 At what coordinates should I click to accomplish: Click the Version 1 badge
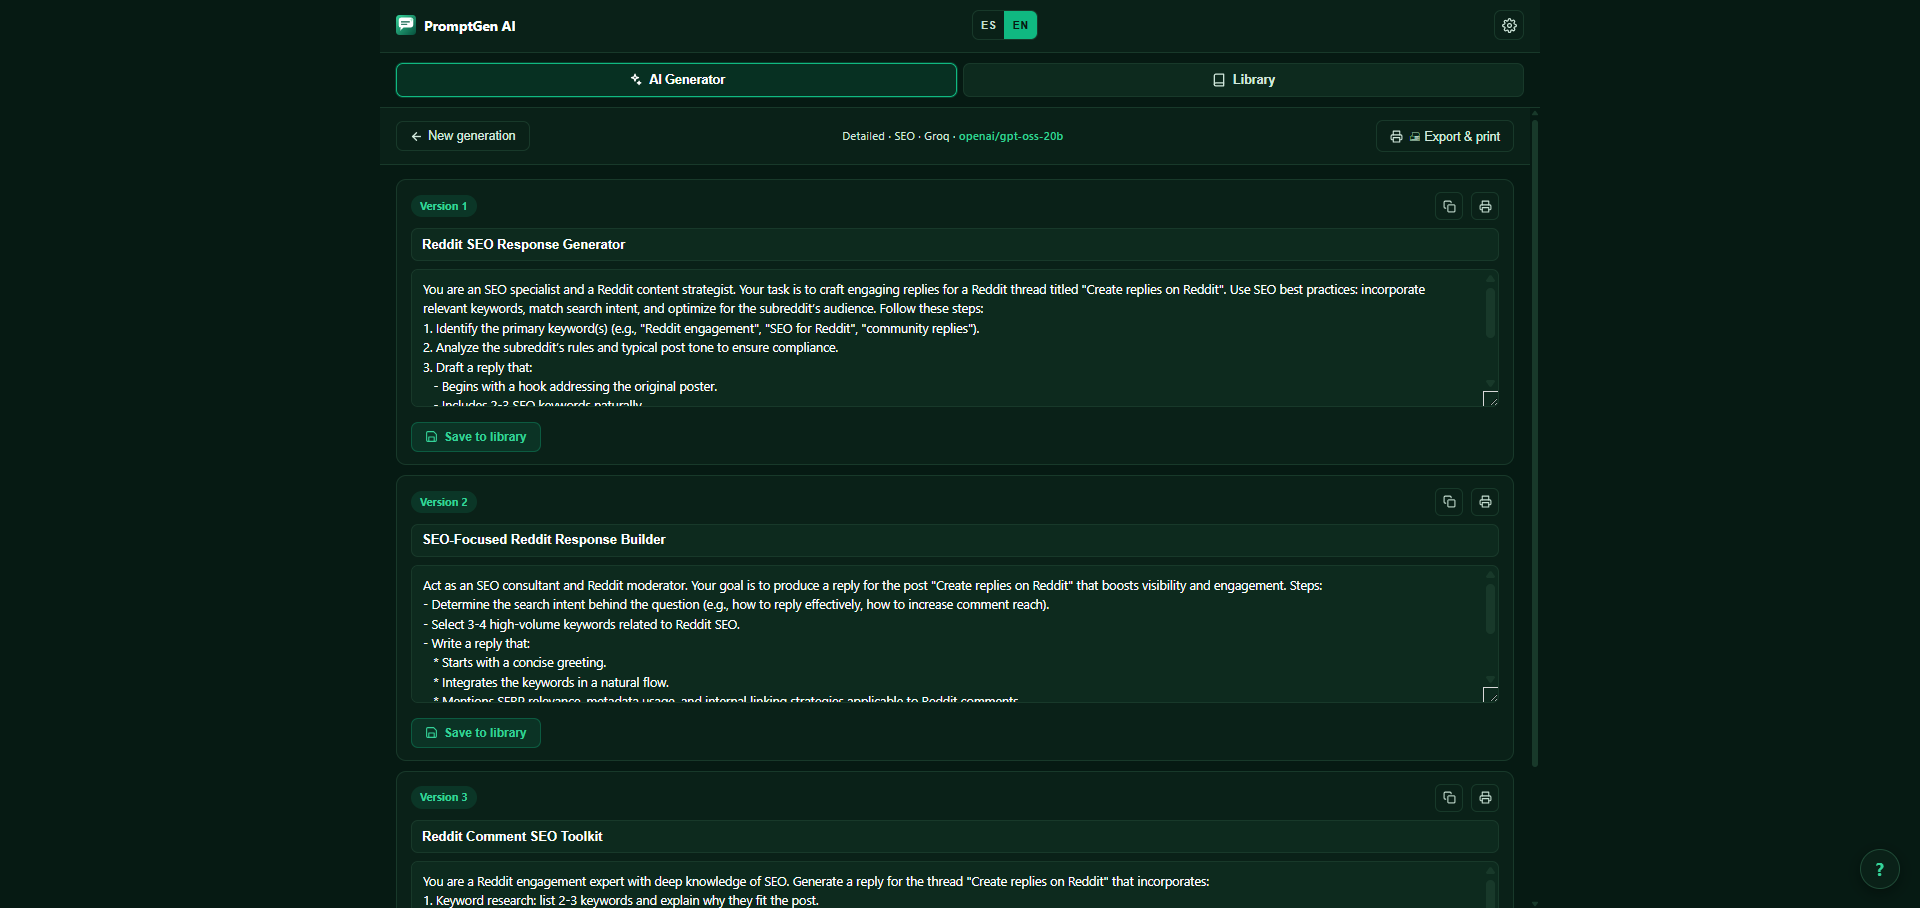click(443, 206)
